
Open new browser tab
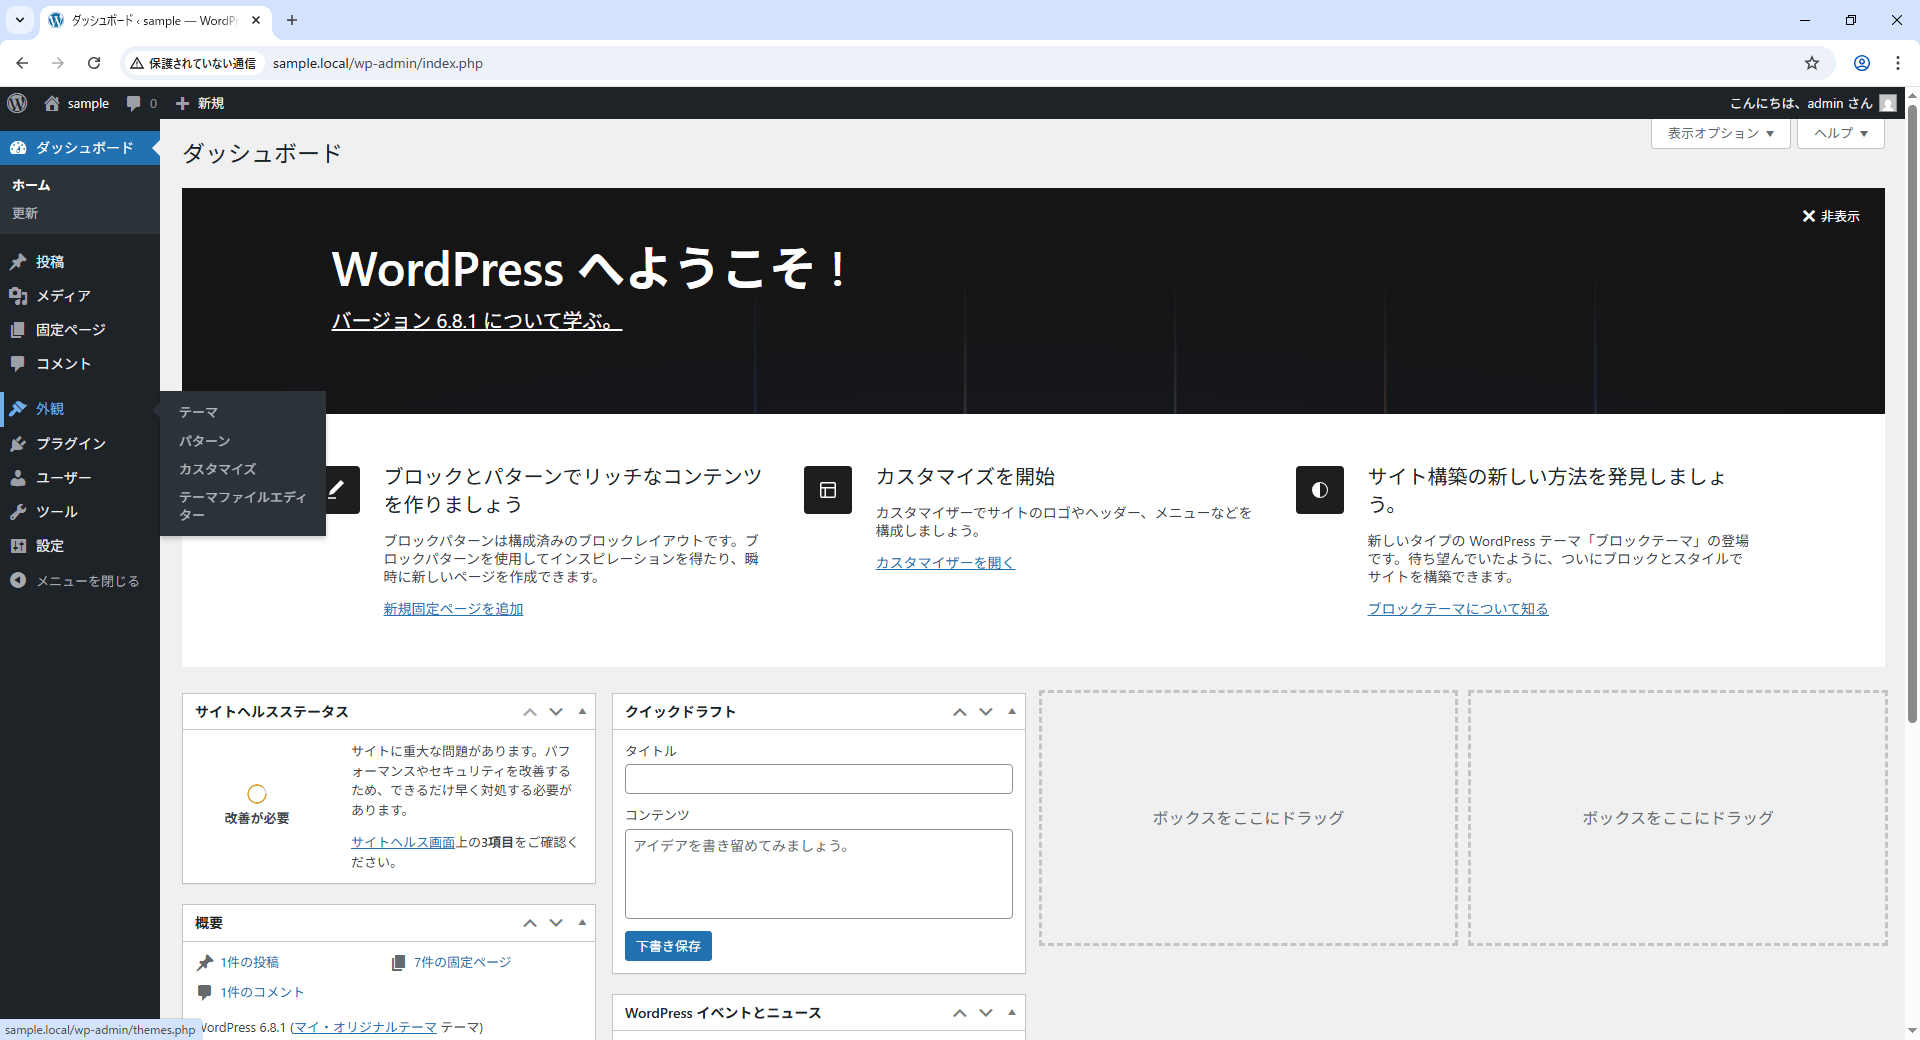[x=292, y=20]
